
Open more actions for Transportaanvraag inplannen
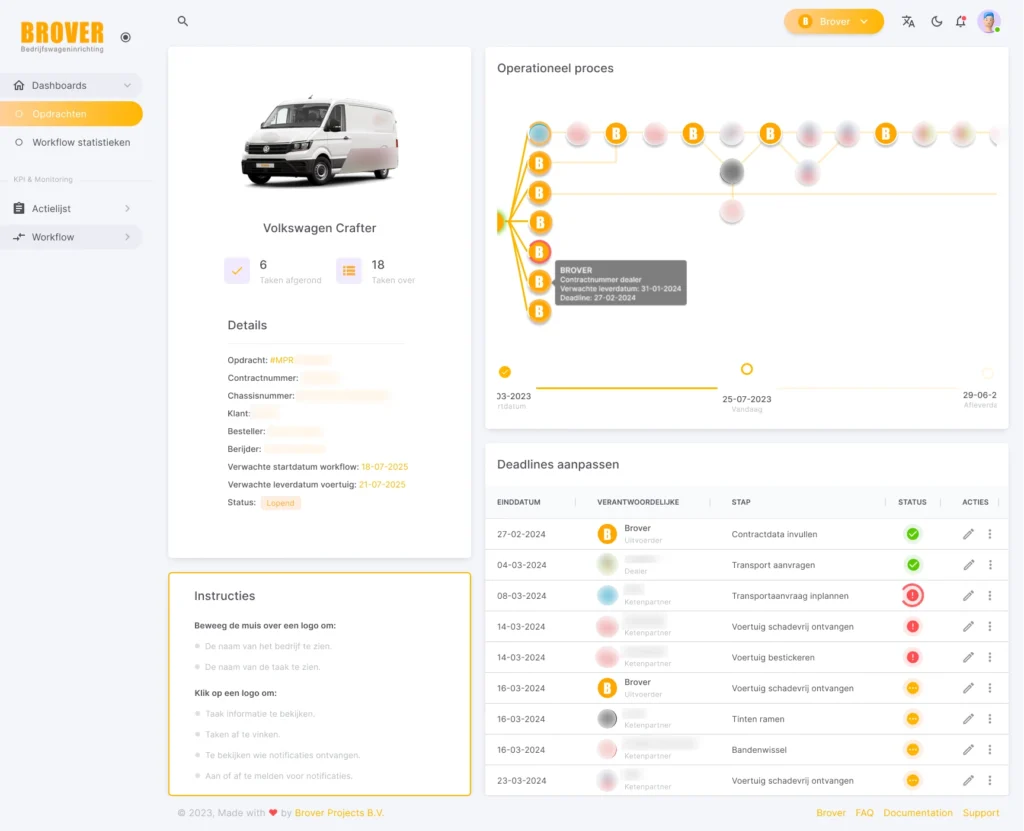[990, 596]
